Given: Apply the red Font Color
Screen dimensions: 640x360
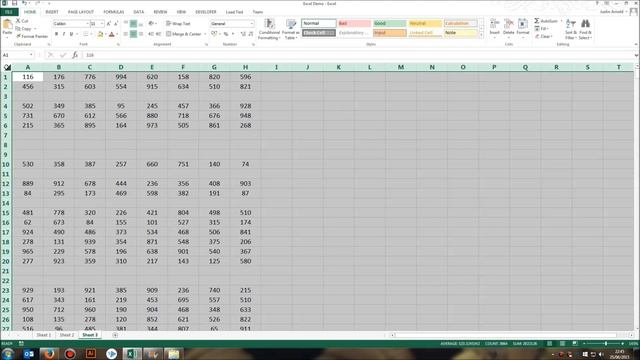Looking at the screenshot, I should tap(111, 34).
